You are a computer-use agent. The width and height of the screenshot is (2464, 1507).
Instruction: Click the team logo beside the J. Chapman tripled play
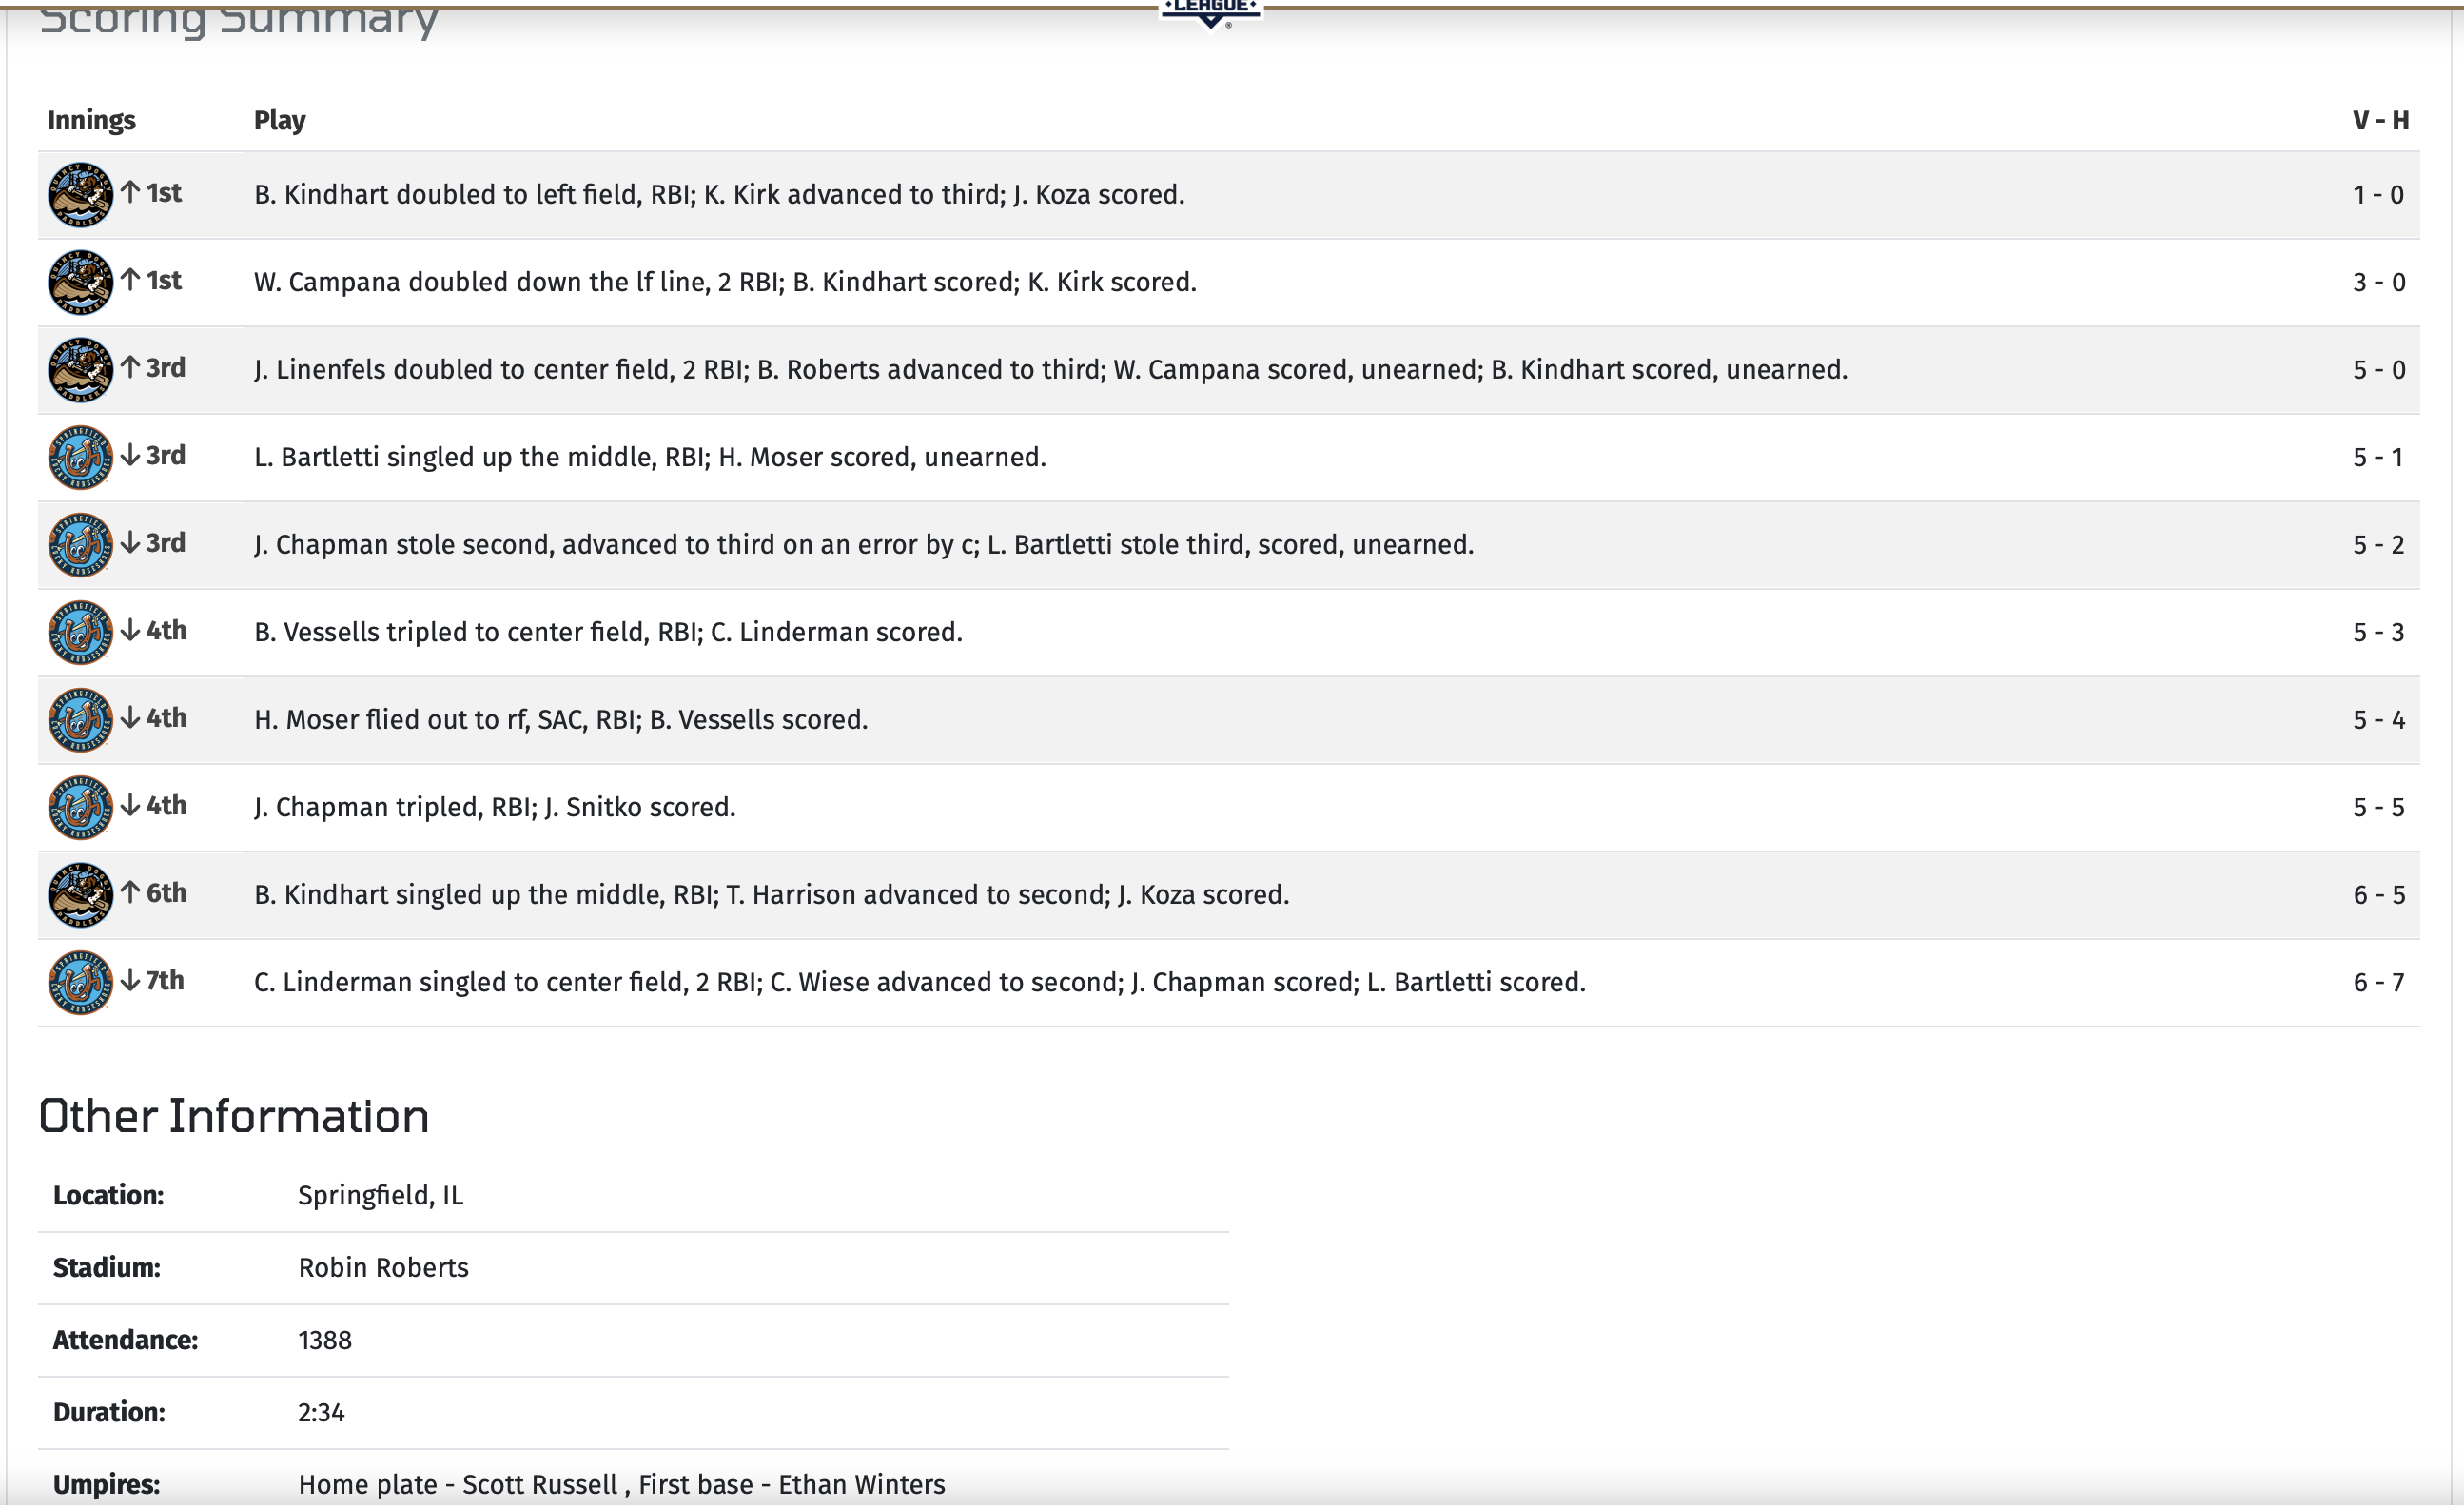[x=80, y=808]
